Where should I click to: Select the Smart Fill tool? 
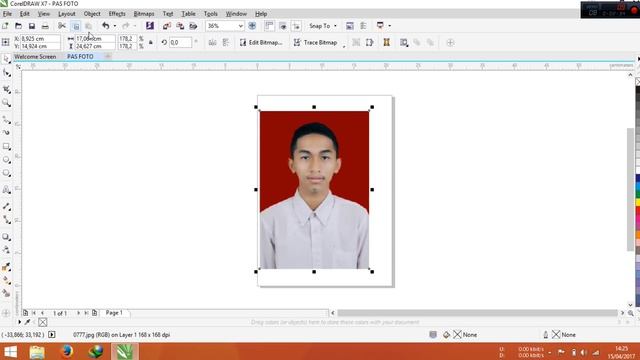point(6,293)
